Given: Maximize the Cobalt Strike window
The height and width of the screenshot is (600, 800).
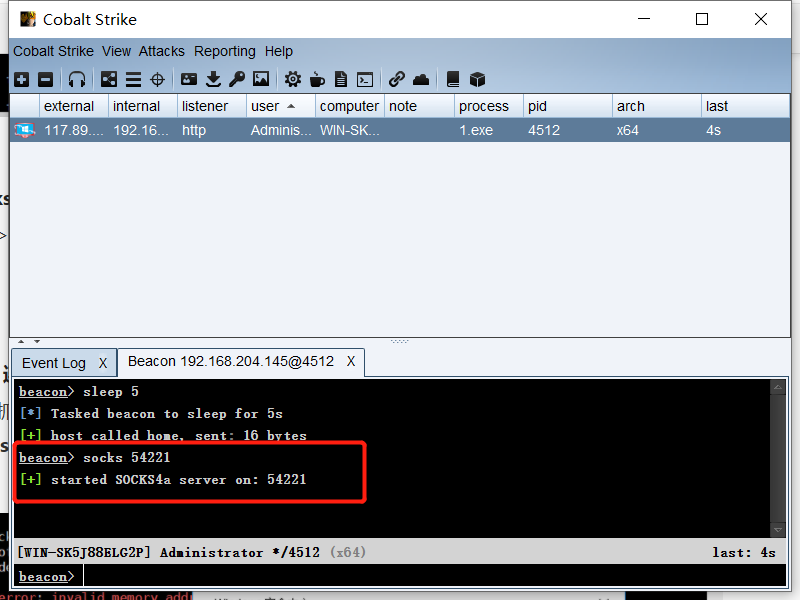Looking at the screenshot, I should point(702,19).
